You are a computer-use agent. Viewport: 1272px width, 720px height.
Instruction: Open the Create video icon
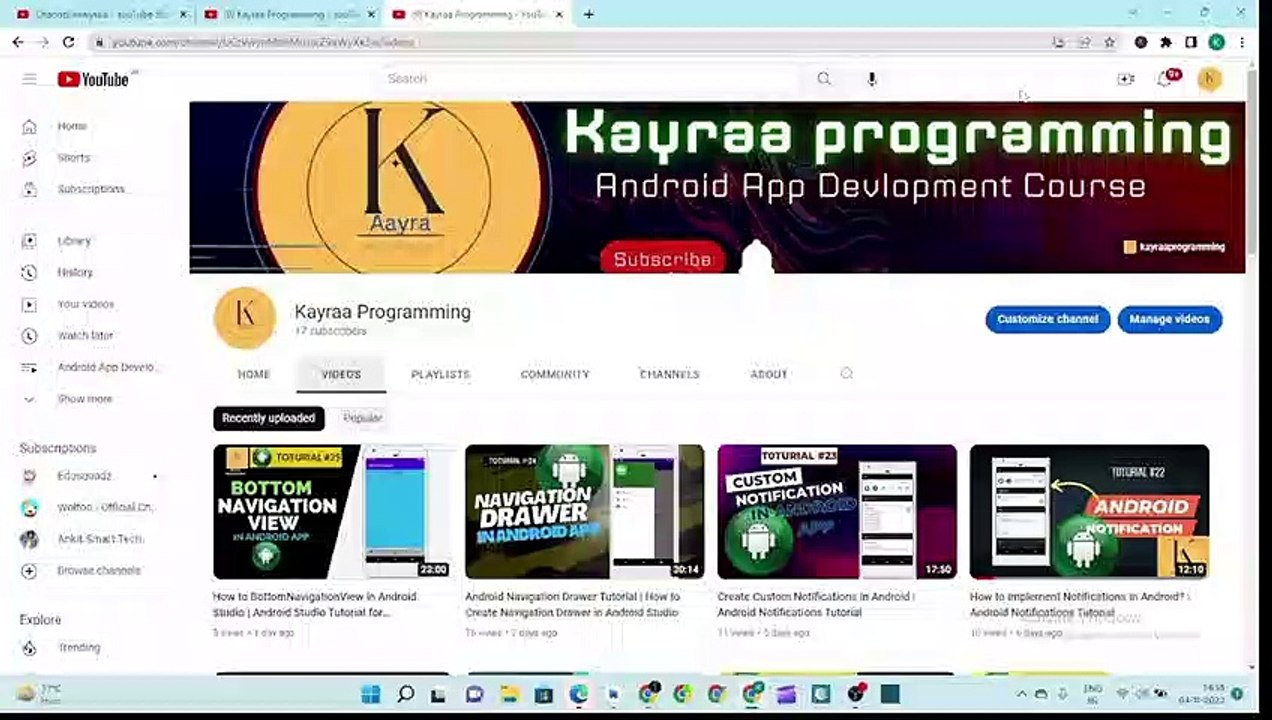1126,79
